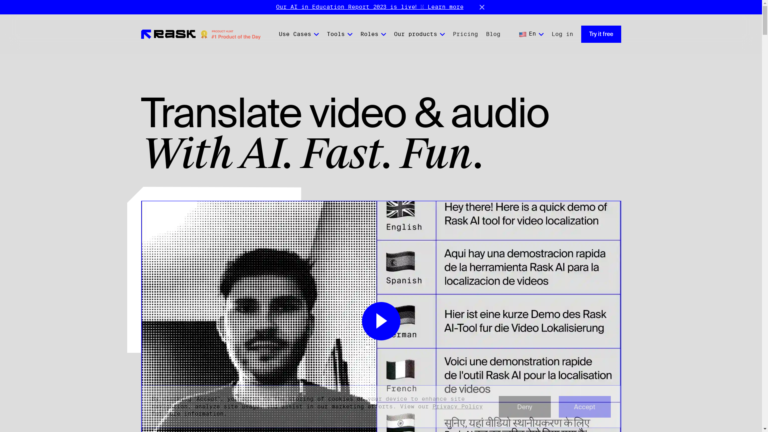This screenshot has height=432, width=768.
Task: Expand the Tools dropdown
Action: click(x=339, y=34)
